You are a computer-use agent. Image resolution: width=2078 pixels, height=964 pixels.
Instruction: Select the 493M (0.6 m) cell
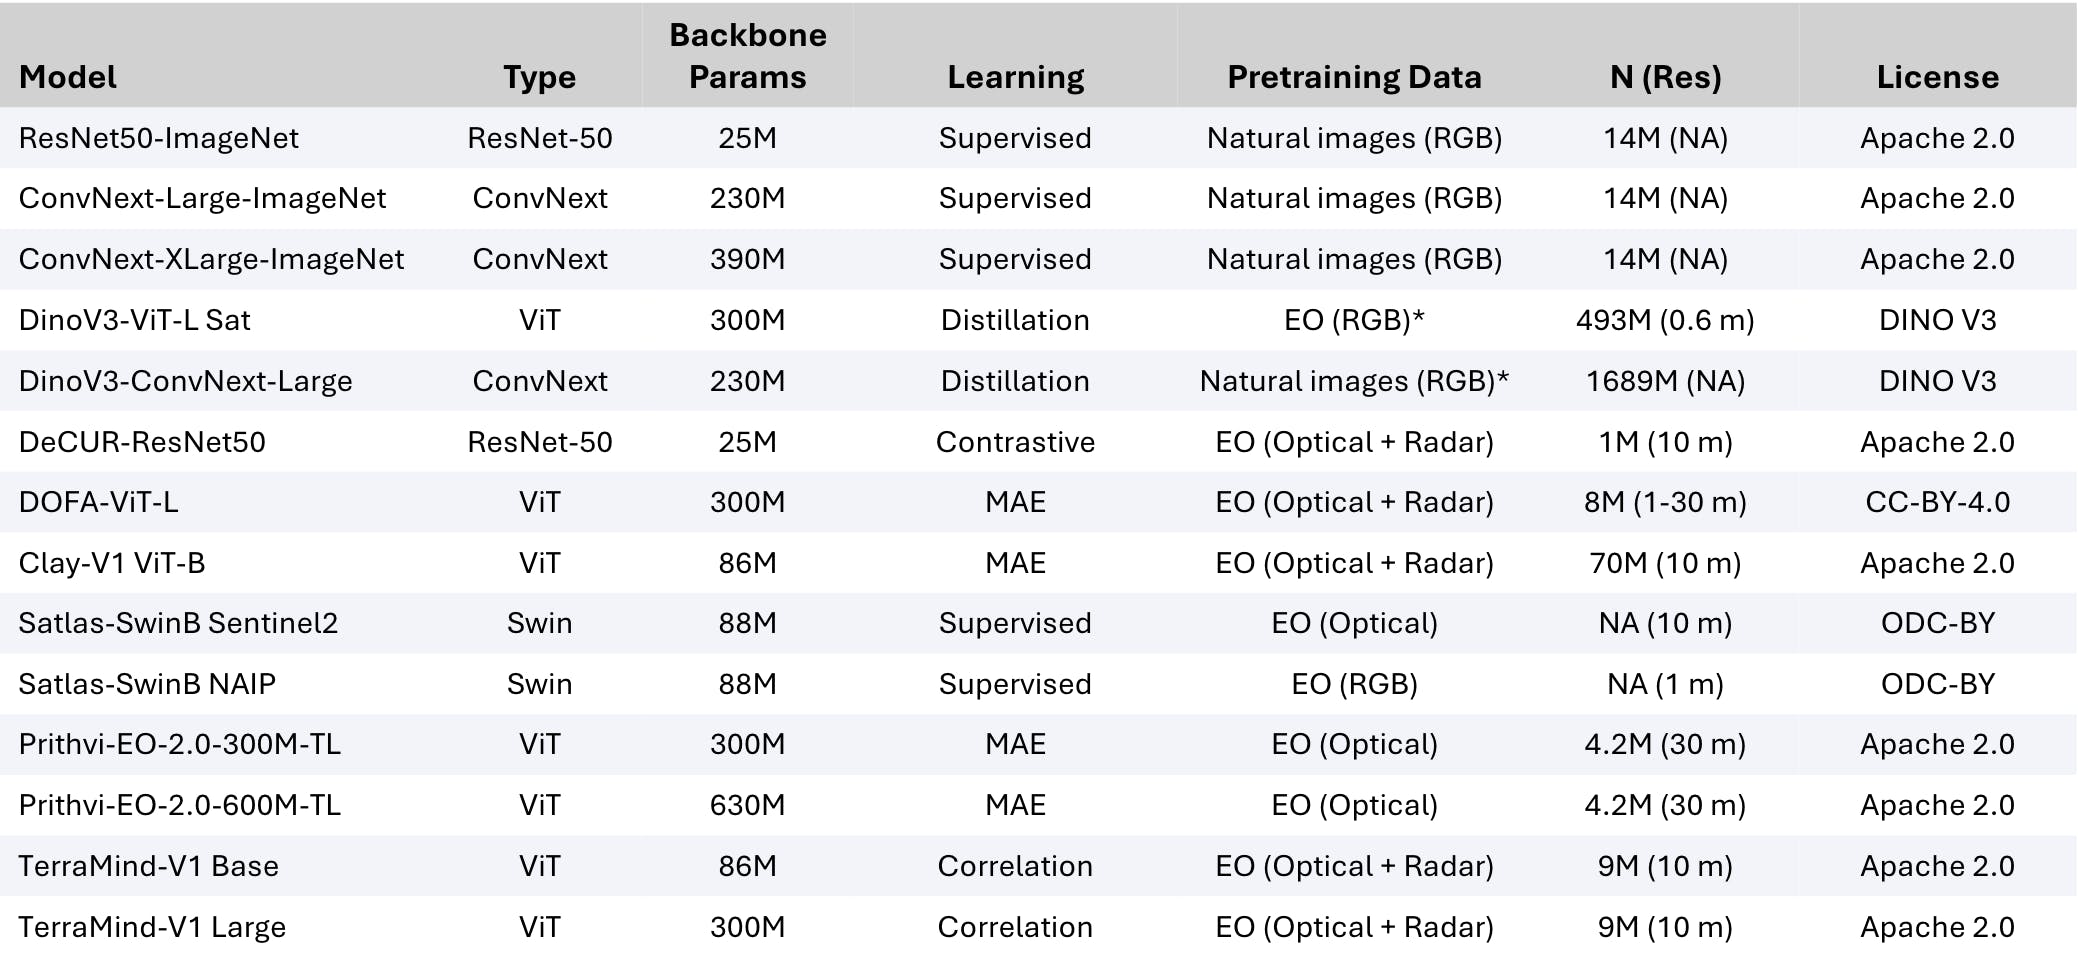[1665, 320]
